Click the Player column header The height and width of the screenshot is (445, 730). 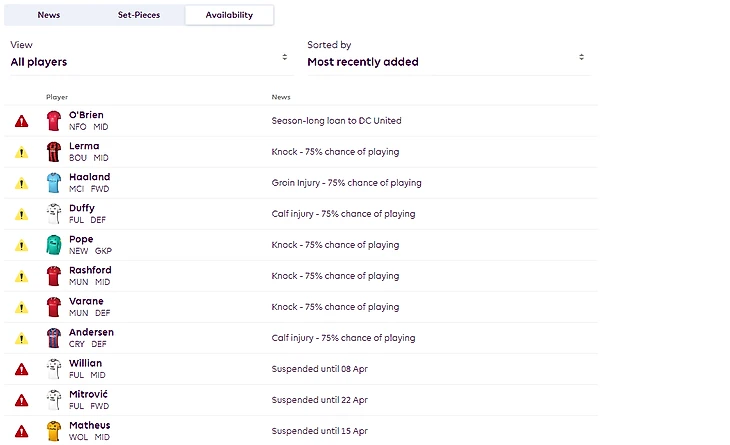(x=57, y=97)
